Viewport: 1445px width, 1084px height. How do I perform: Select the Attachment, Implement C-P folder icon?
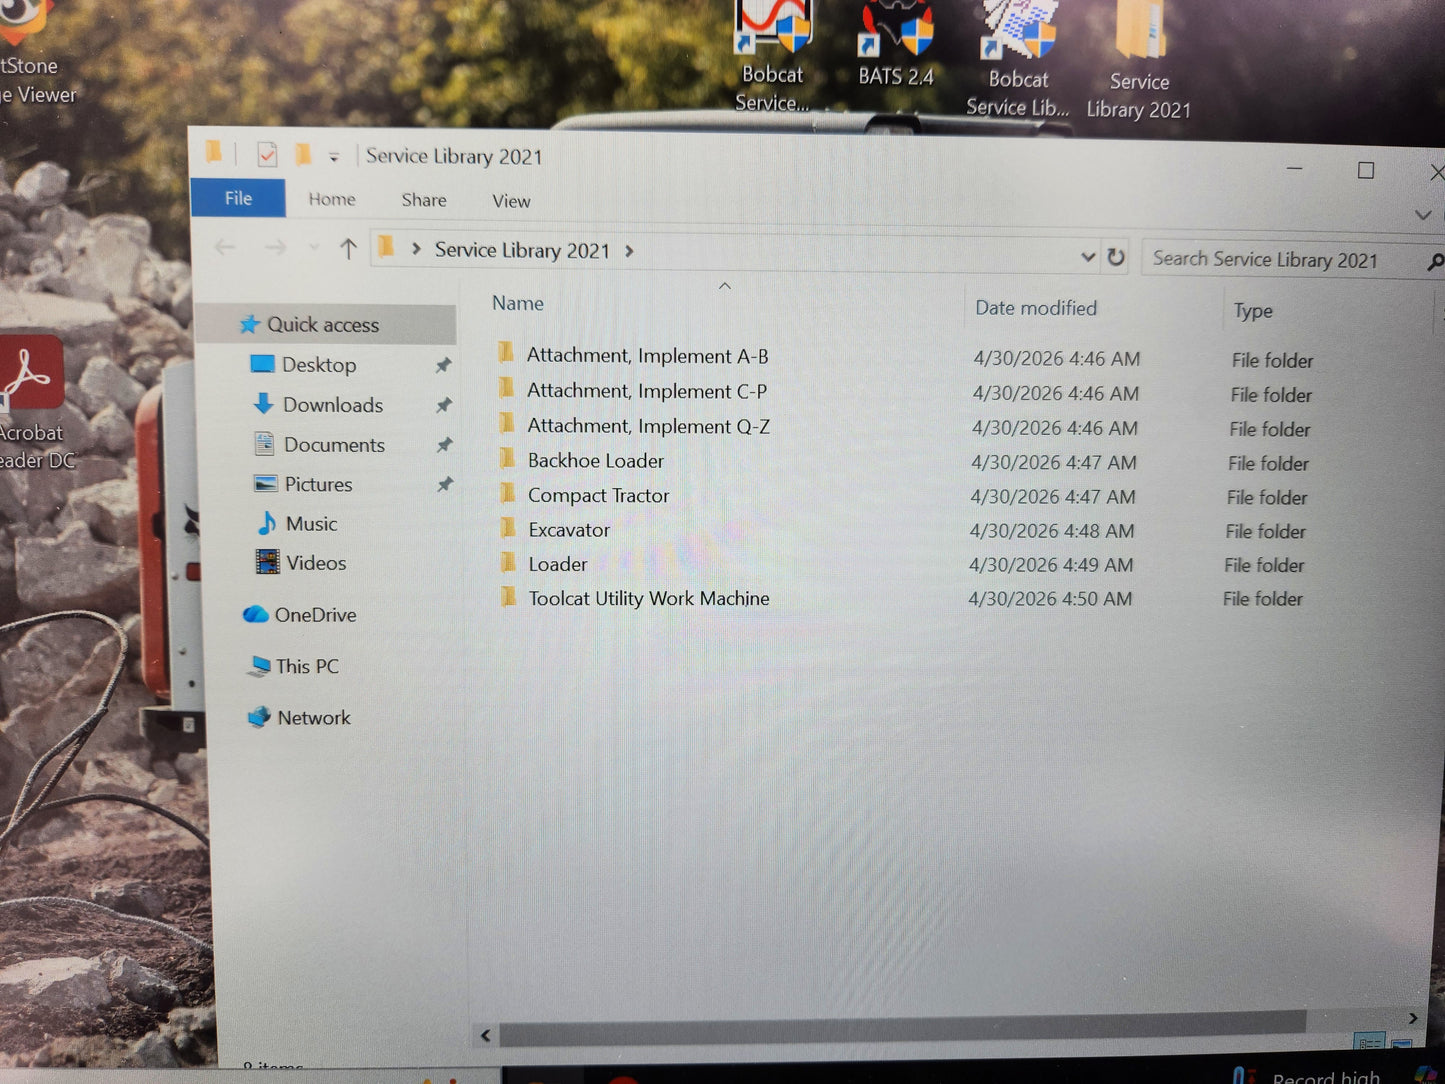pyautogui.click(x=507, y=388)
